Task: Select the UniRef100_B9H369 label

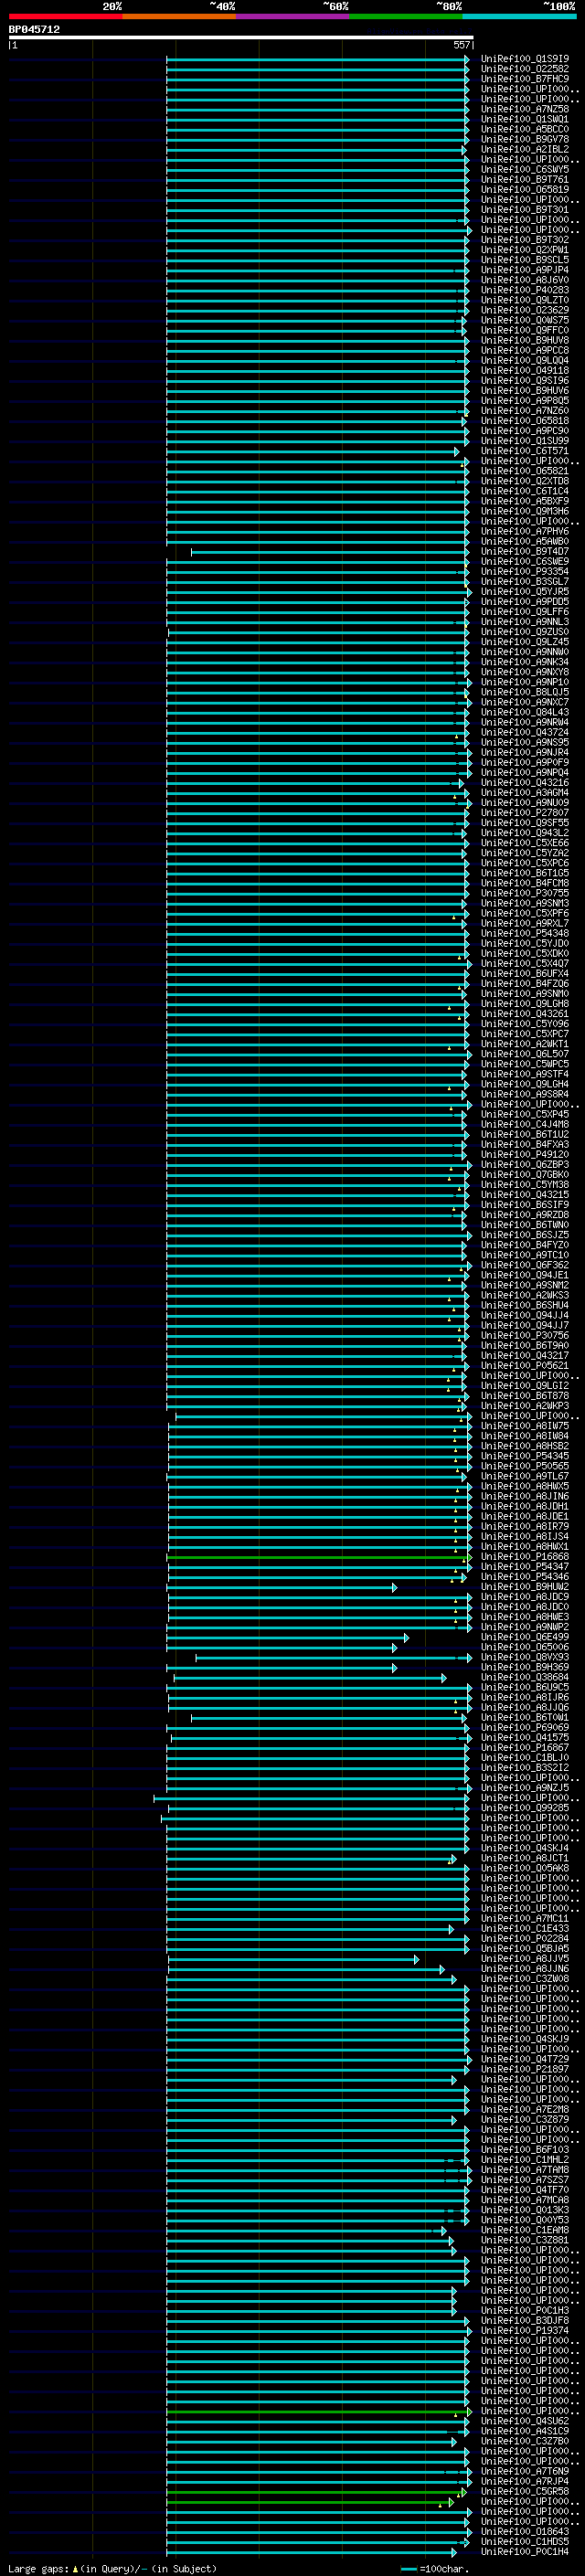Action: tap(525, 1667)
